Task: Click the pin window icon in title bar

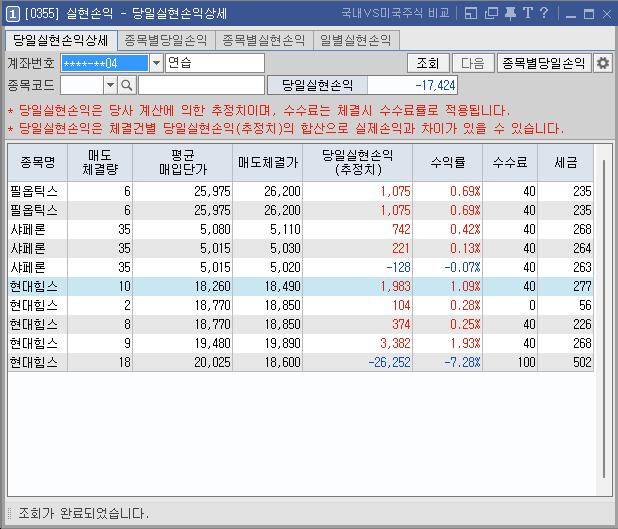Action: pos(510,13)
